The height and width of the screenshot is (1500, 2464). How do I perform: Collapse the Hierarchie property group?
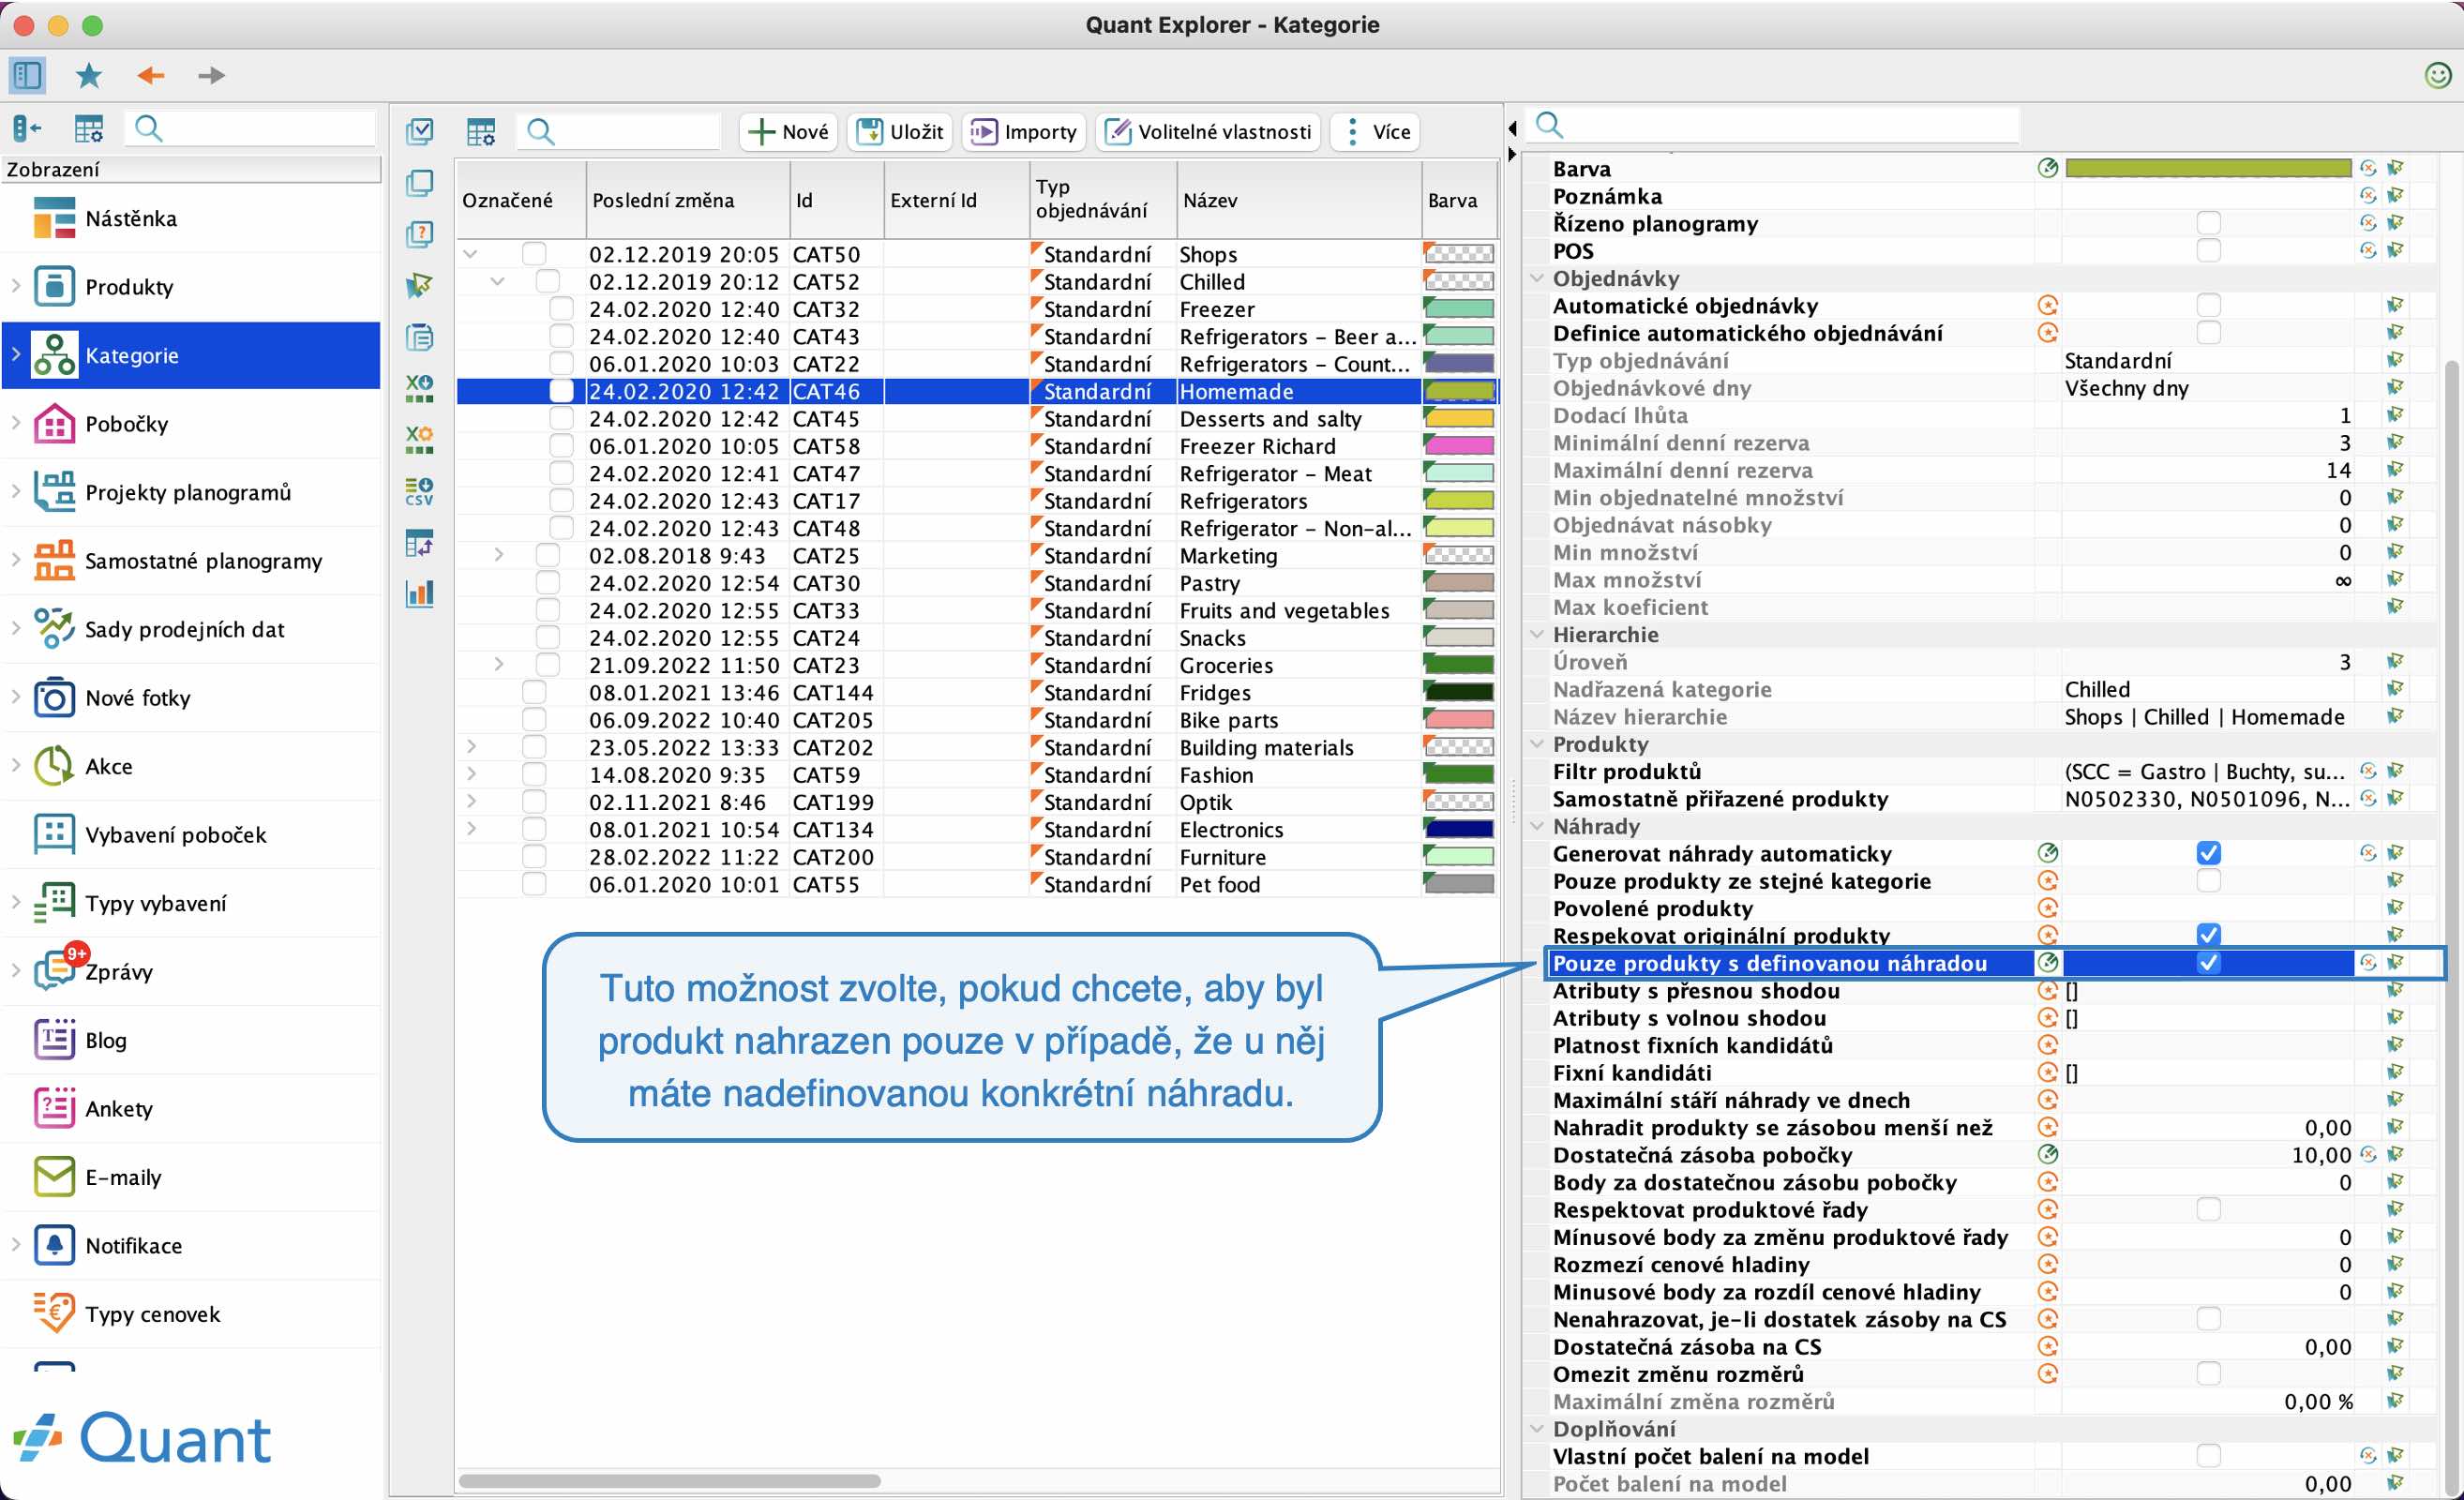(1537, 634)
